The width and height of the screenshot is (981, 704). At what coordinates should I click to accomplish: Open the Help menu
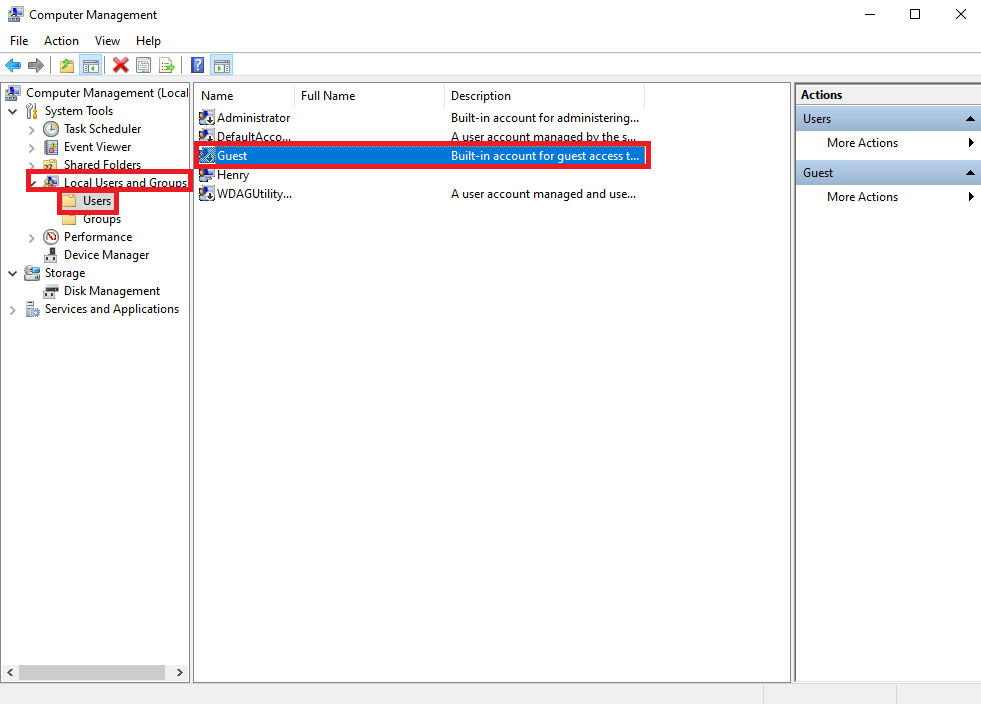click(x=148, y=41)
